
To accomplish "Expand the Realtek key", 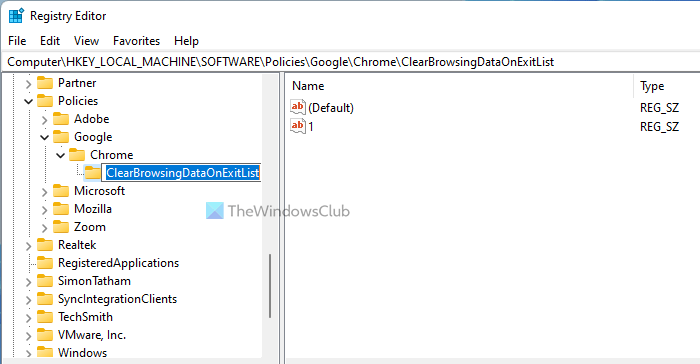I will [x=28, y=246].
